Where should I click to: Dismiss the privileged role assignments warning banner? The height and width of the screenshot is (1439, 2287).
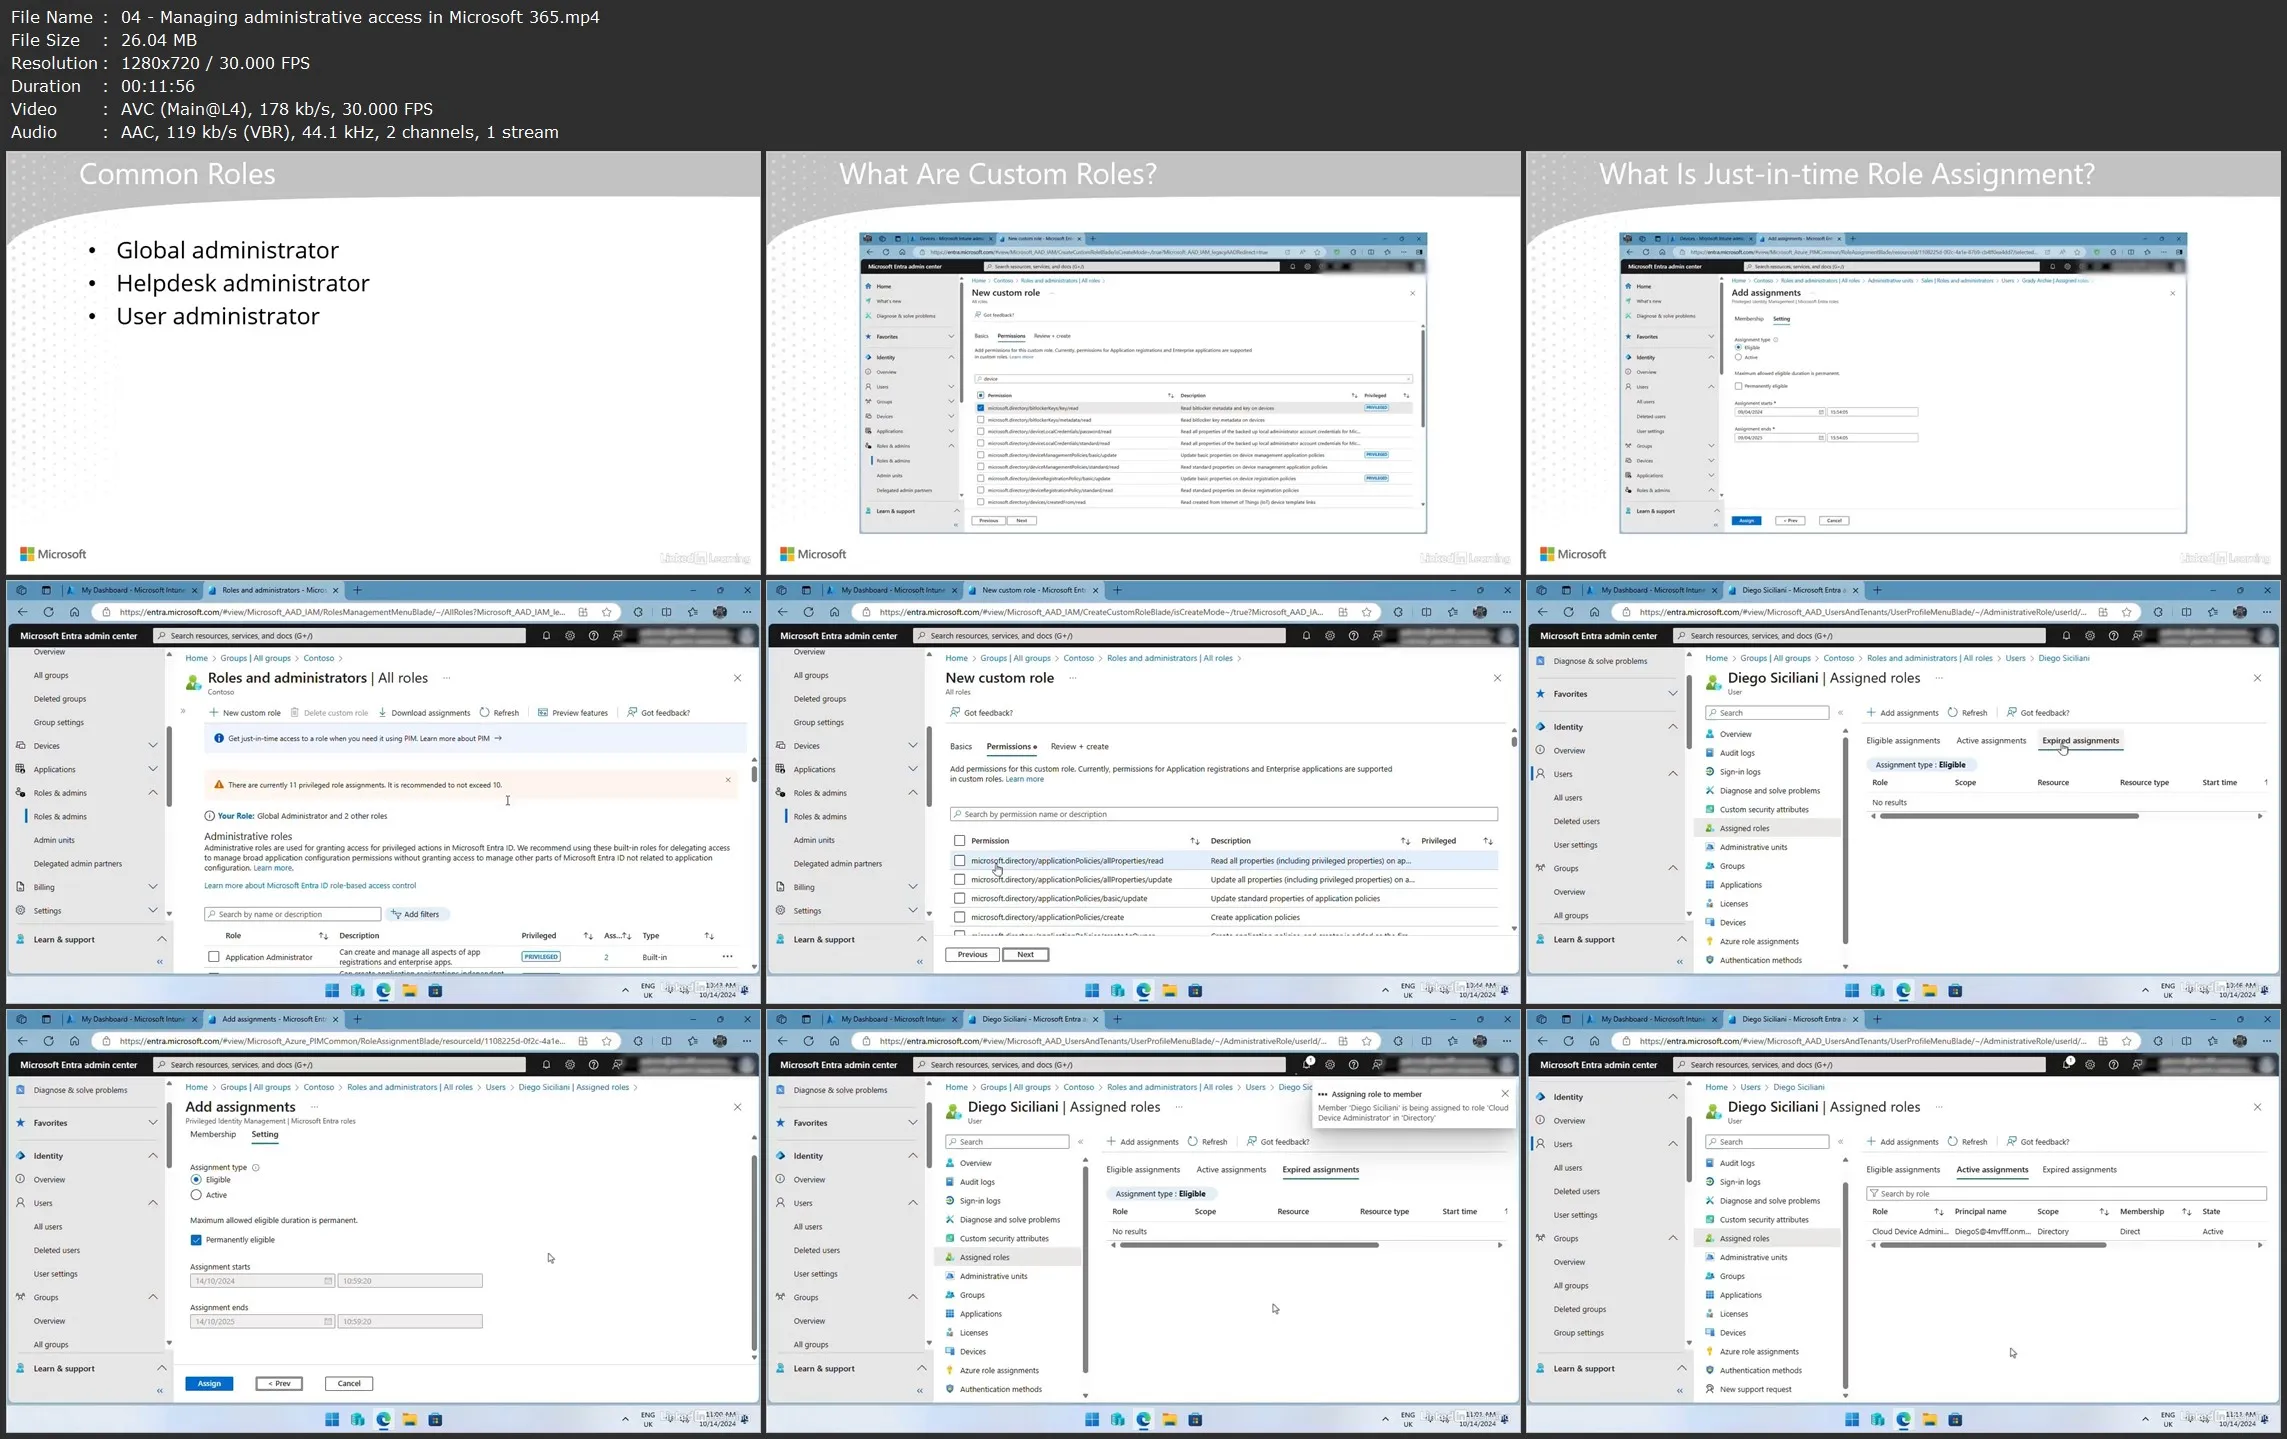coord(728,779)
